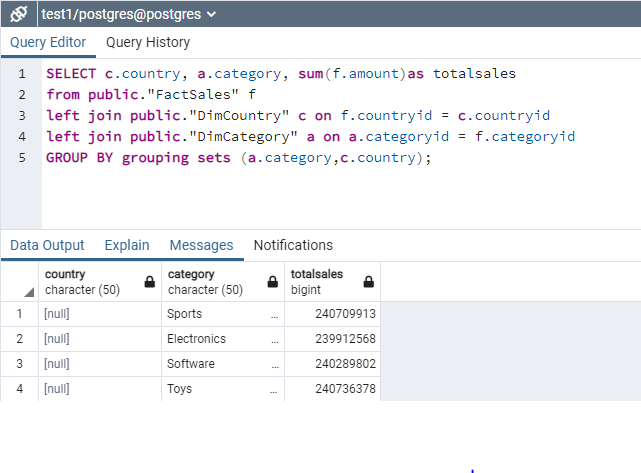Click the Sports category cell
The image size is (641, 473).
[x=223, y=314]
